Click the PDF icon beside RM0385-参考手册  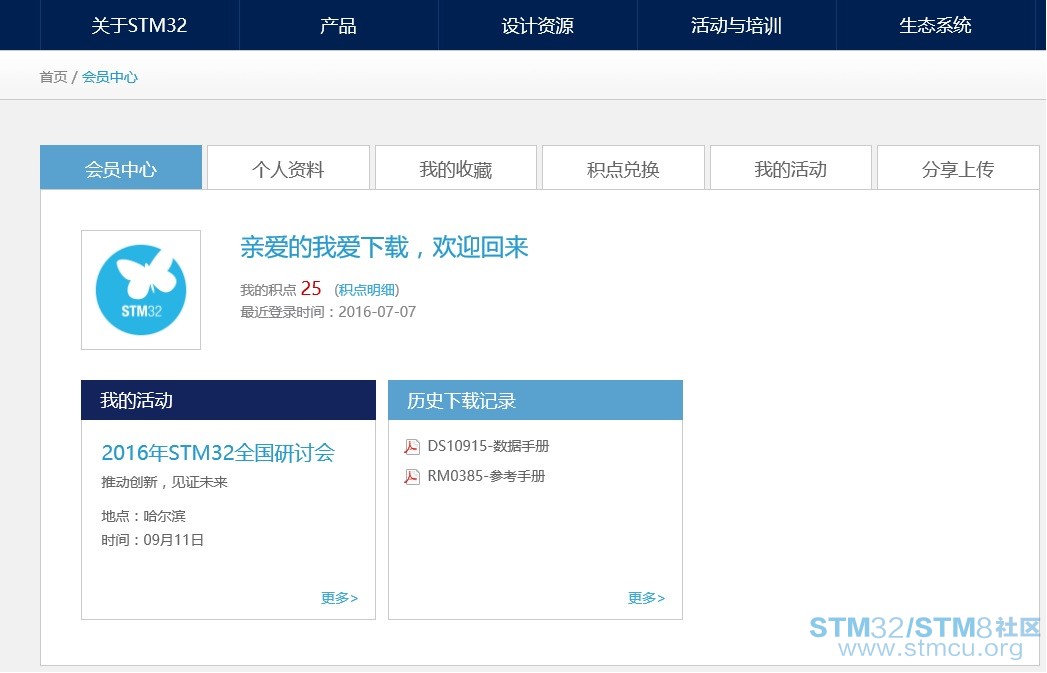pos(412,477)
